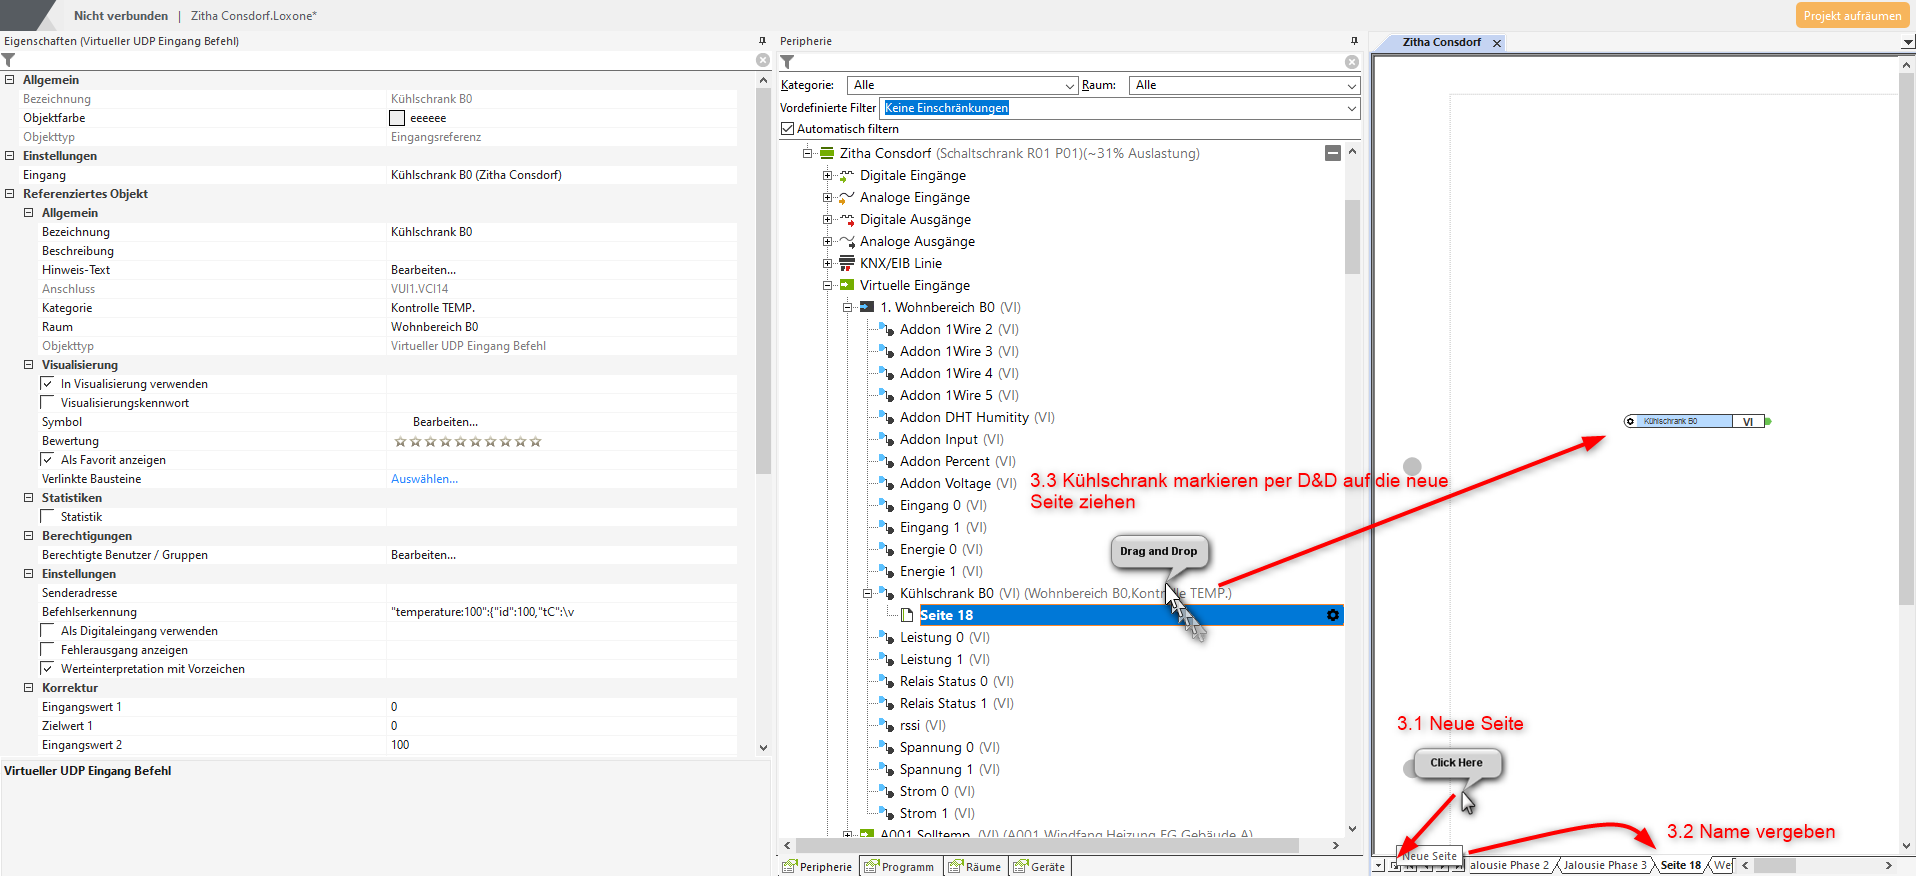Image resolution: width=1916 pixels, height=876 pixels.
Task: Click the Seite 18 page icon
Action: (907, 615)
